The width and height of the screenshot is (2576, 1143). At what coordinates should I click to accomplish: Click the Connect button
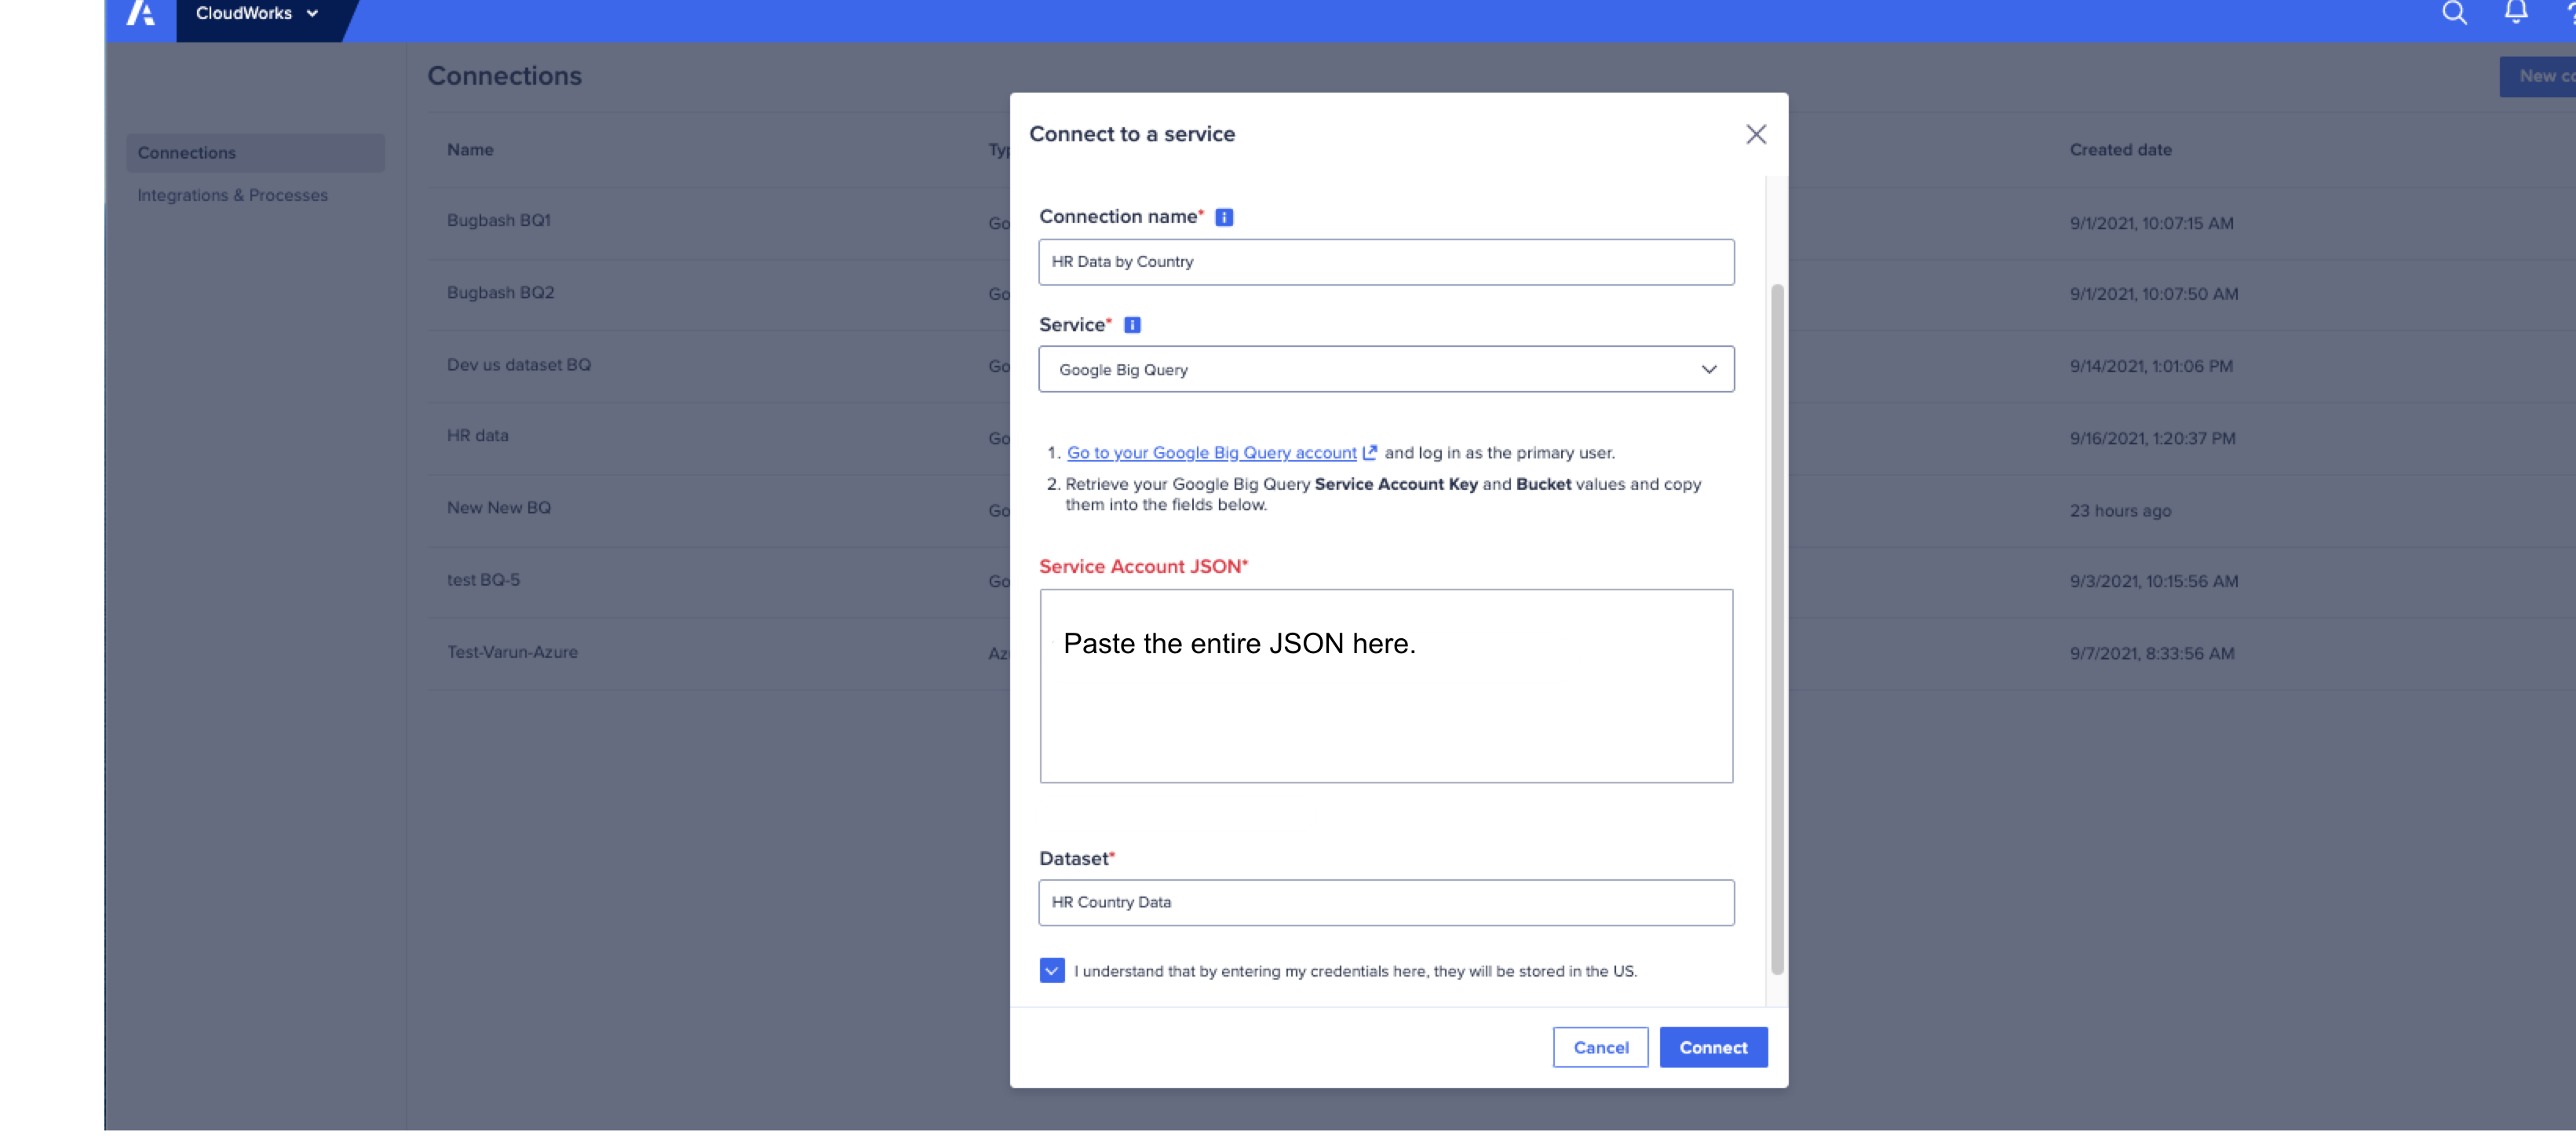coord(1712,1047)
